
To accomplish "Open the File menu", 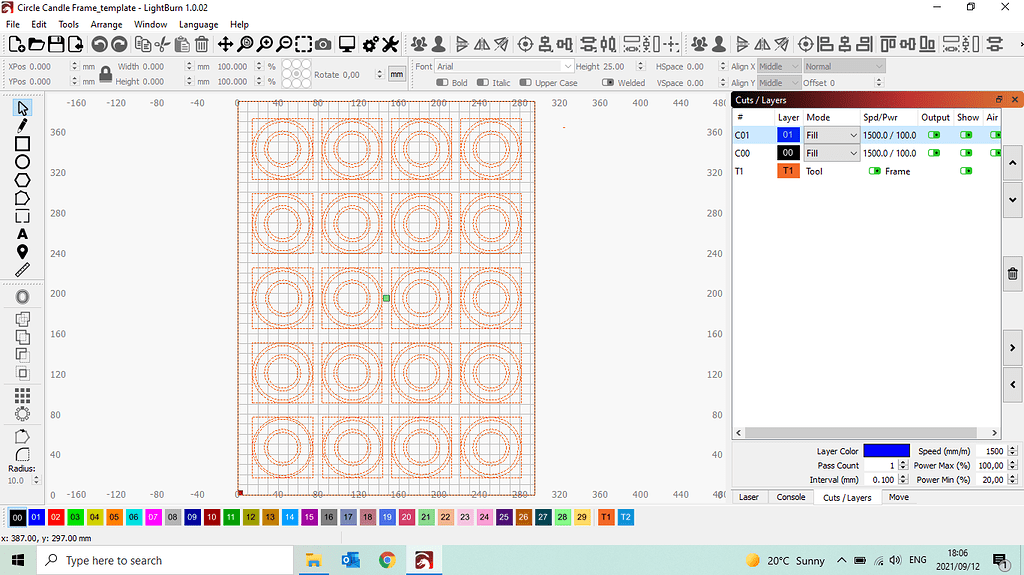I will point(12,24).
